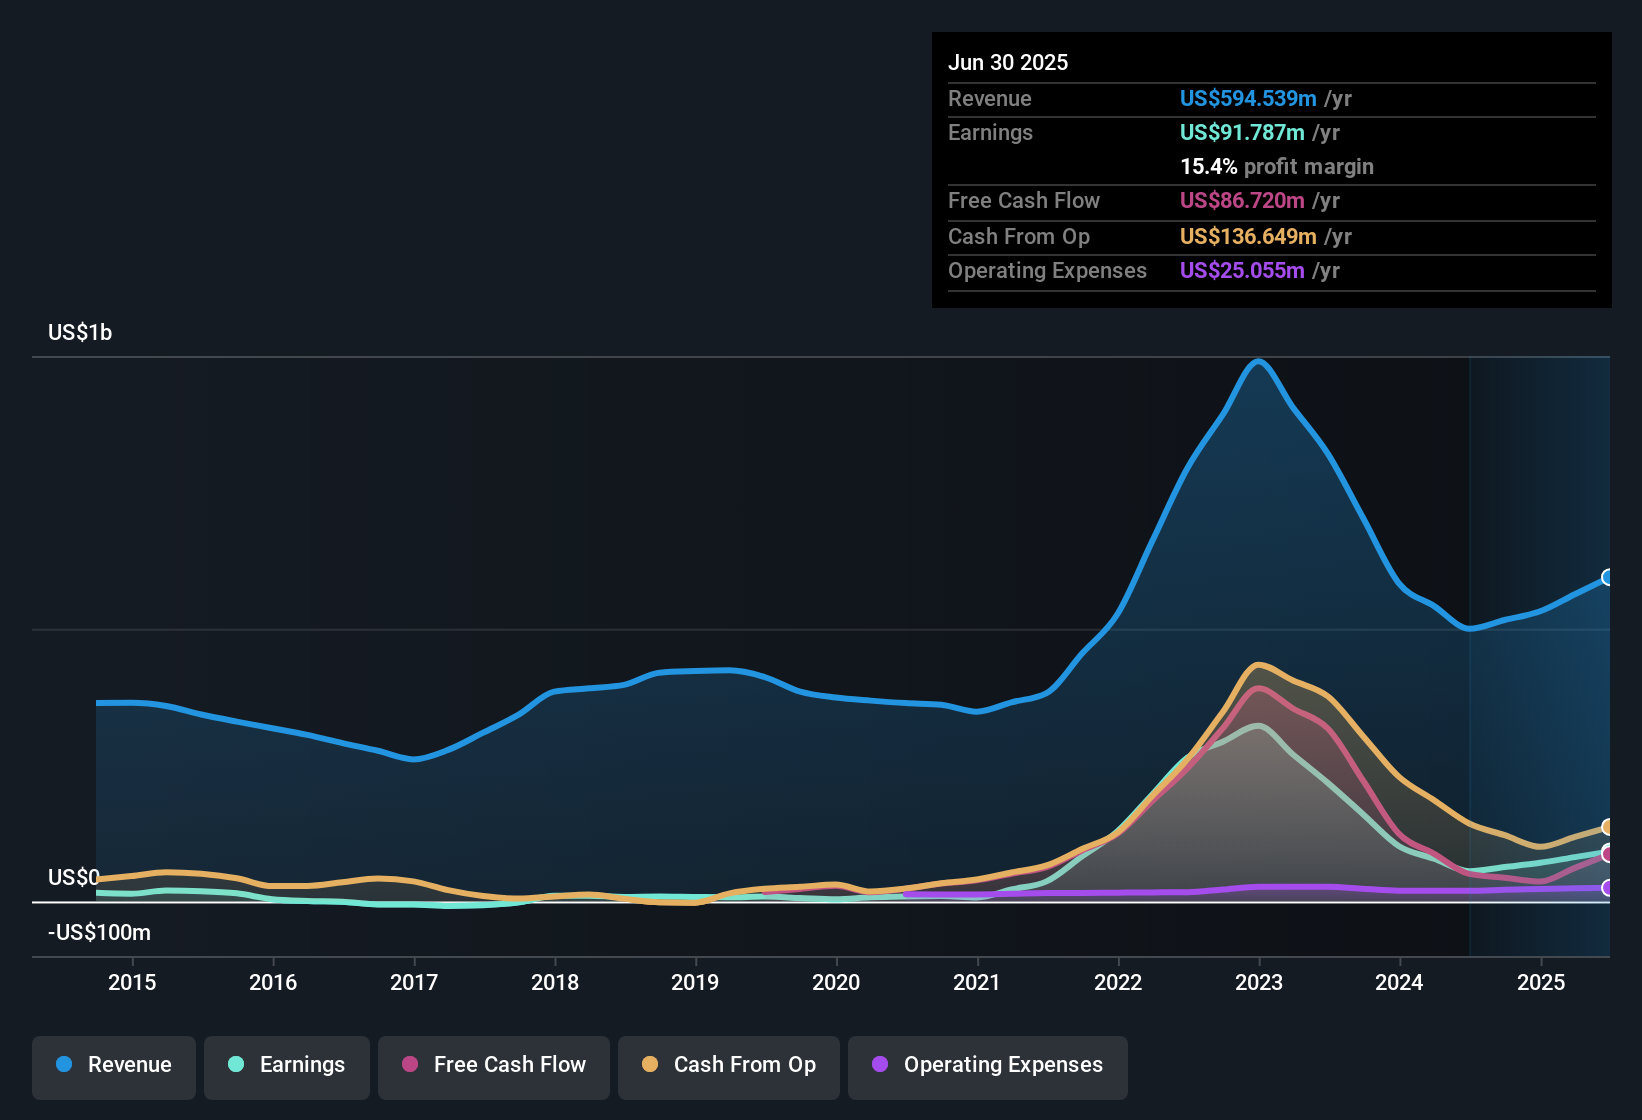Toggle the Revenue series visibility

click(113, 1065)
